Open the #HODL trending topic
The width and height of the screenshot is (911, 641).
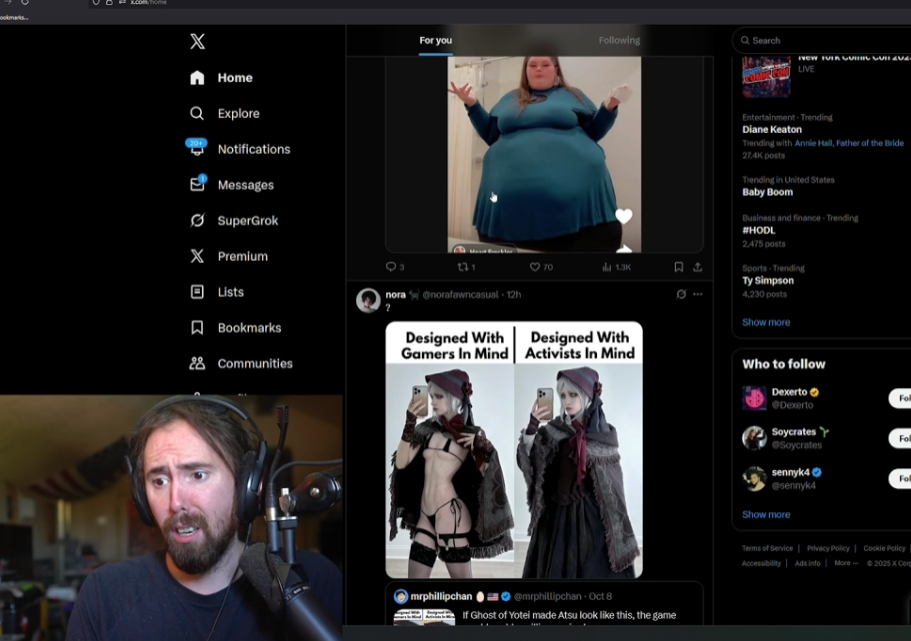tap(759, 230)
